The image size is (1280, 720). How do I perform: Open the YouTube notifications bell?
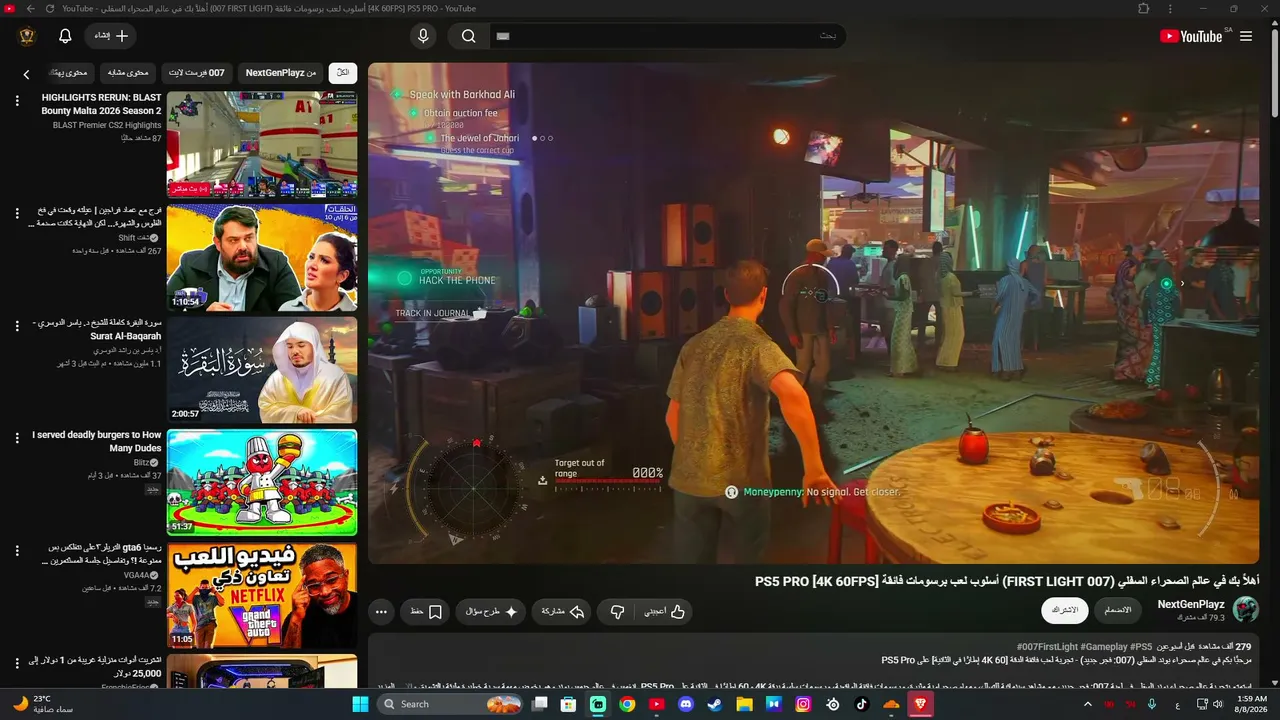tap(65, 36)
